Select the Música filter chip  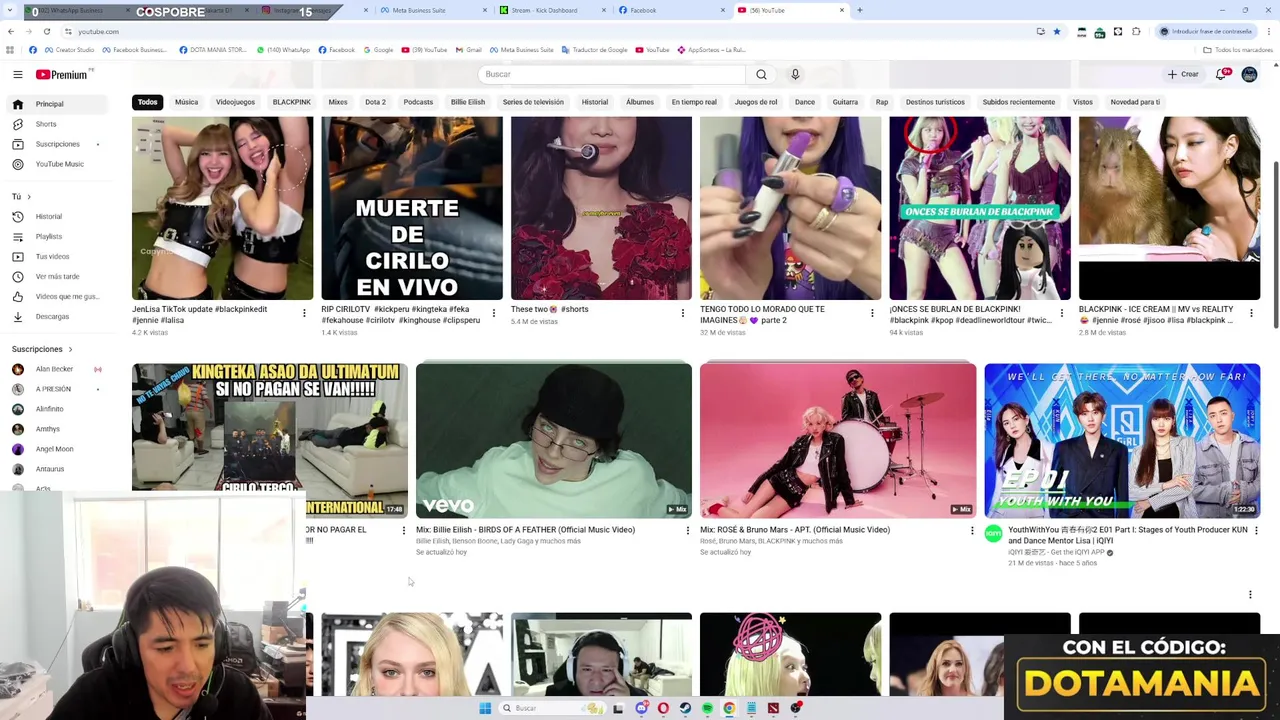coord(186,102)
